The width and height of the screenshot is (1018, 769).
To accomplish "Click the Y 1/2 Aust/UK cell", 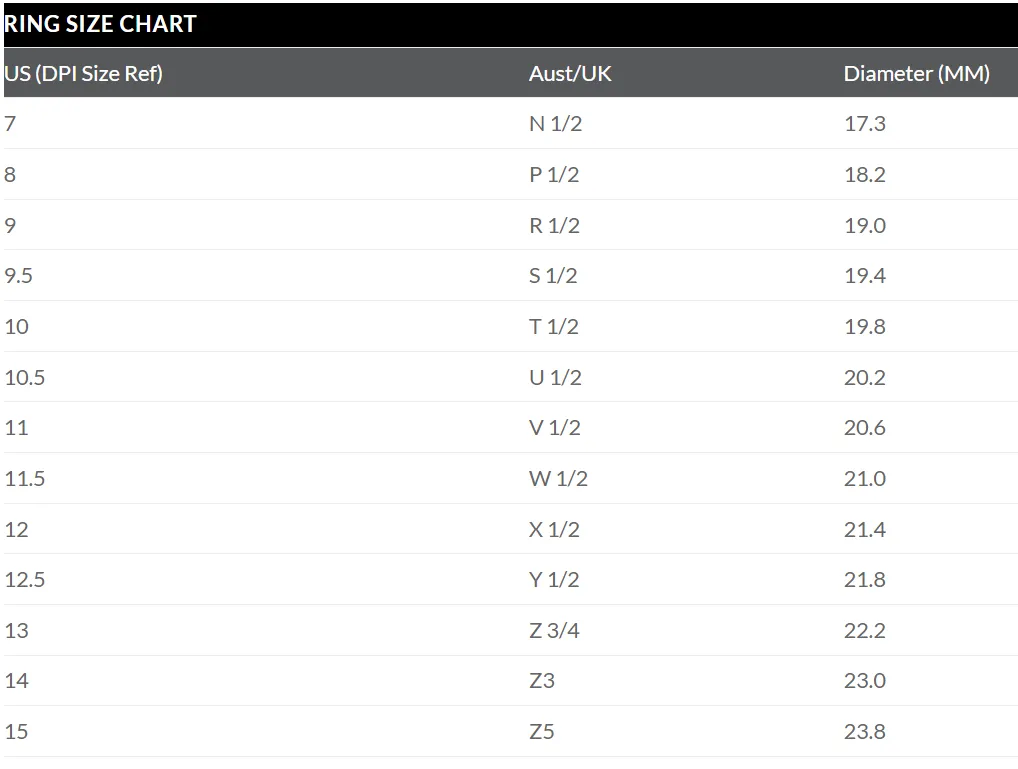I will (554, 579).
